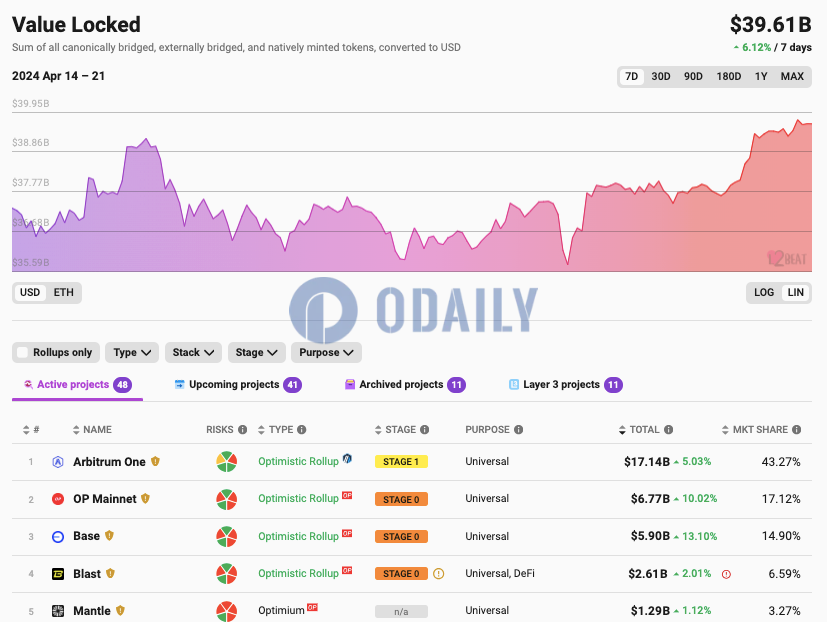827x622 pixels.
Task: Open the risk pie chart for OP Mainnet
Action: click(226, 499)
